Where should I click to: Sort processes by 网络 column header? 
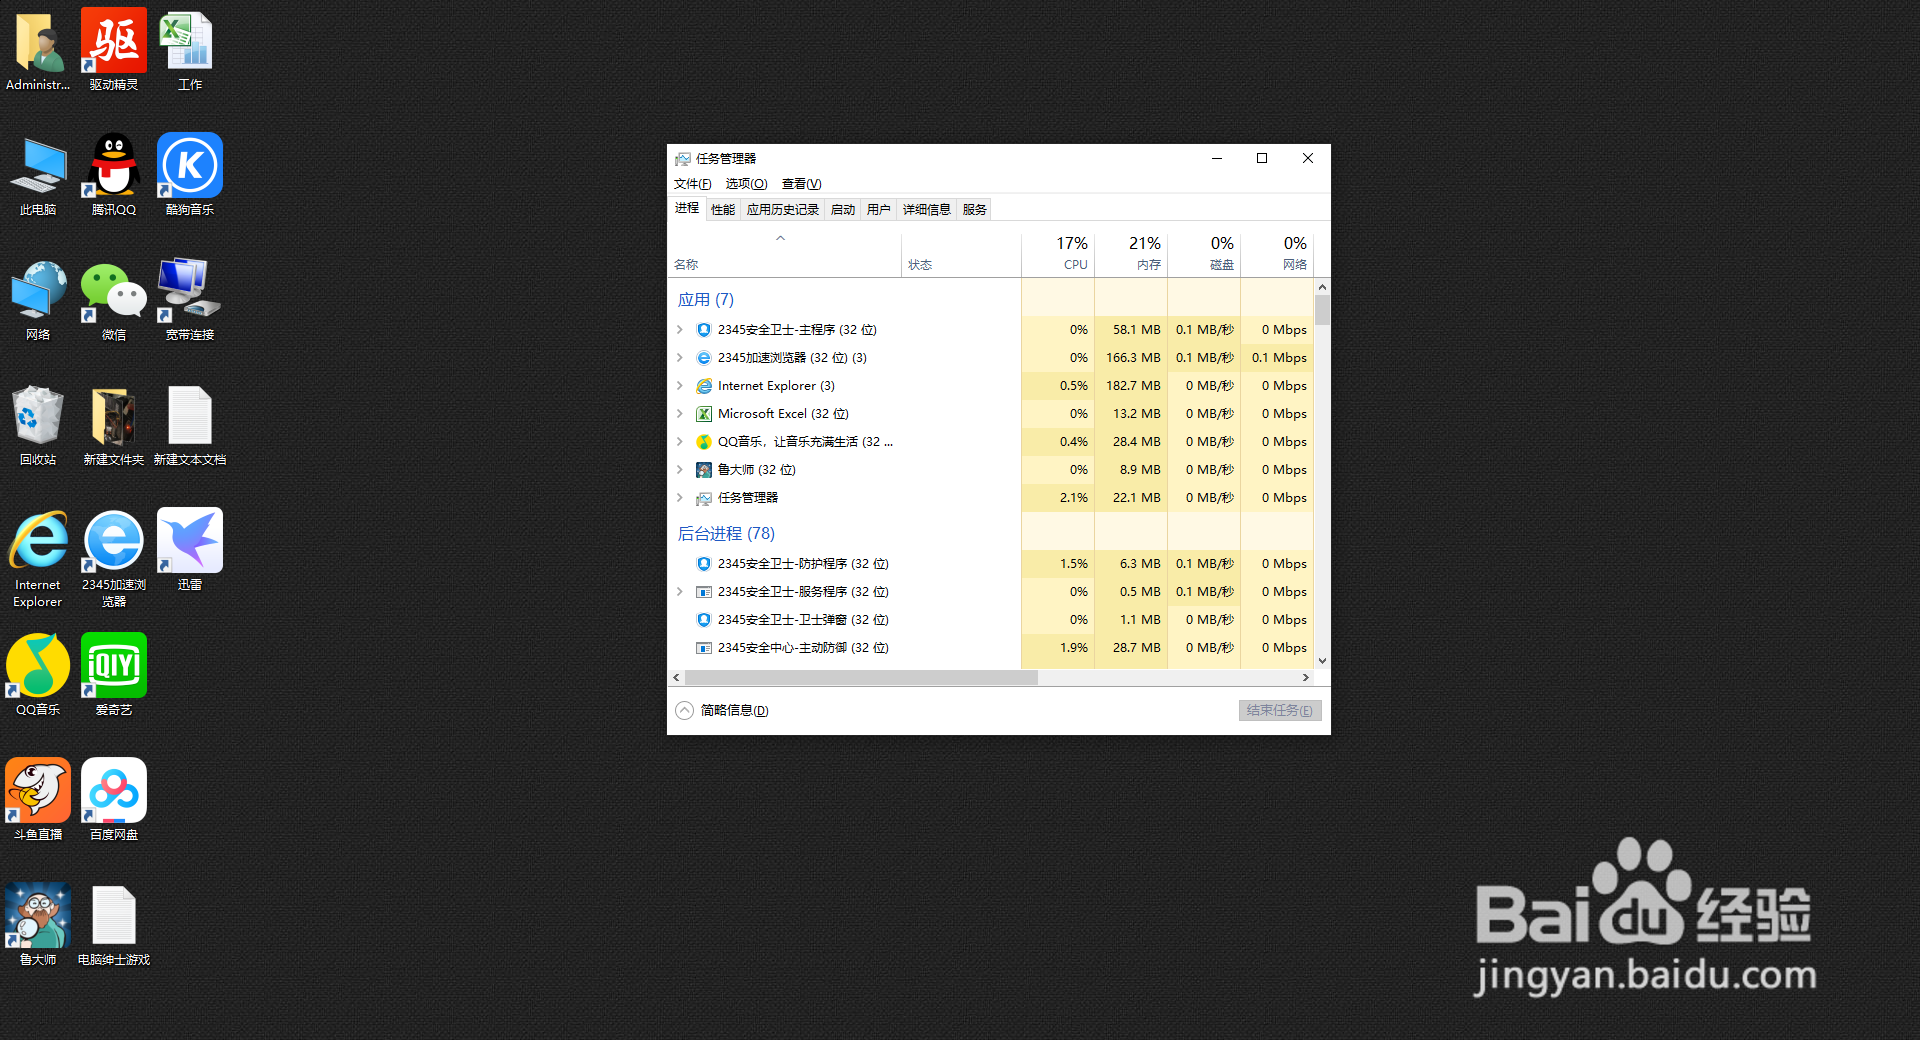pos(1277,254)
